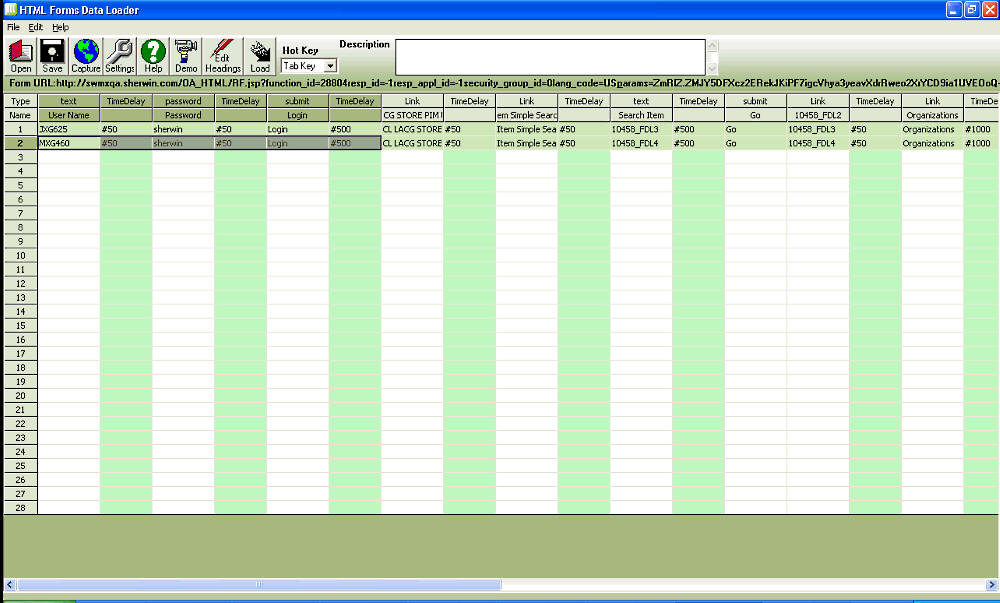
Task: Click the 'IXG625' cell in row 1
Action: click(69, 129)
